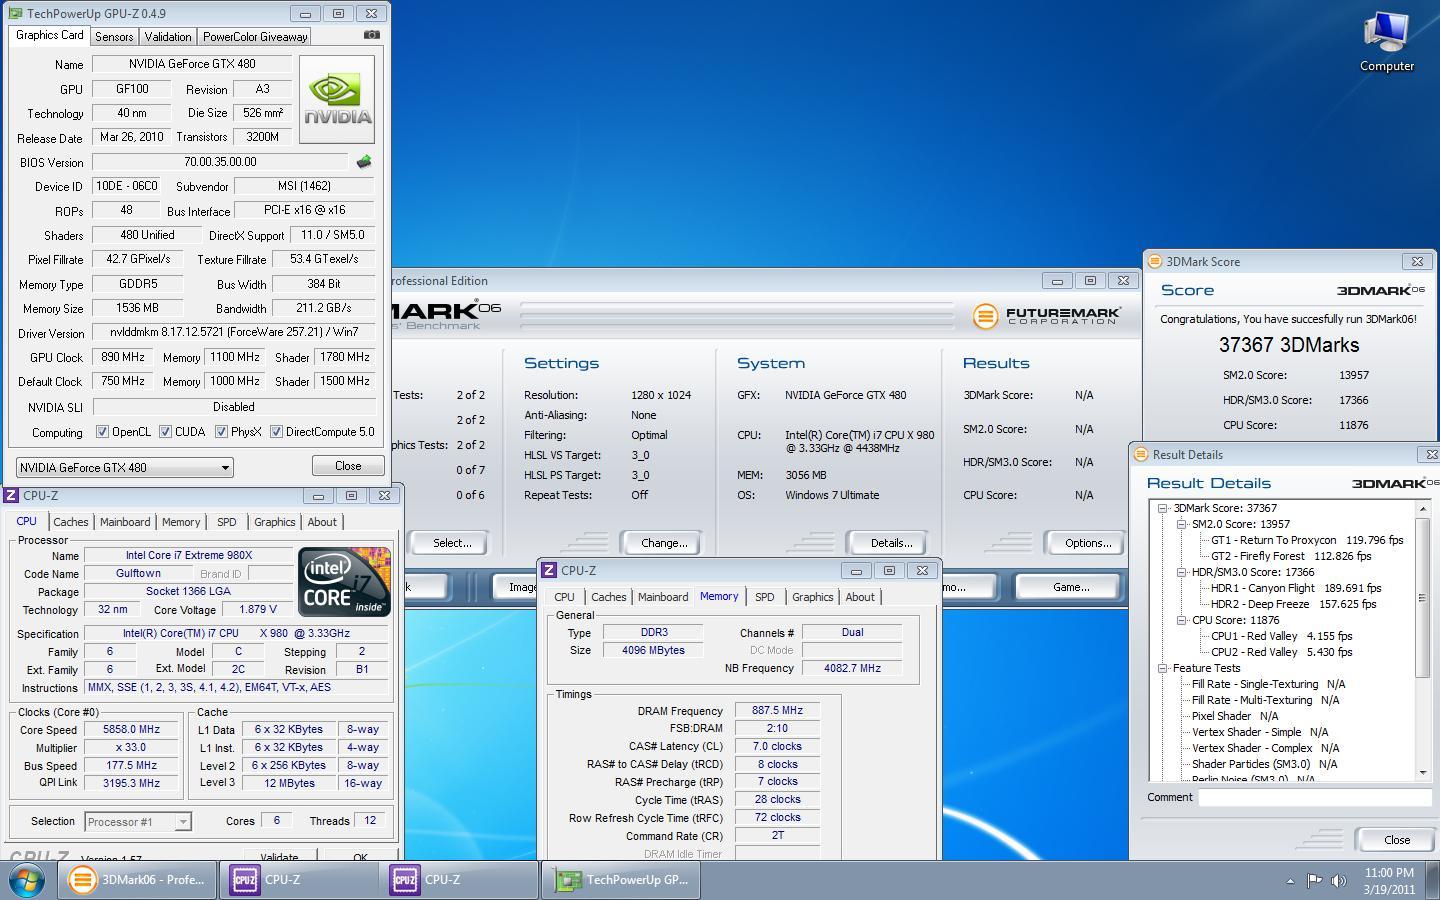This screenshot has height=900, width=1440.
Task: Click the system Details... button
Action: 891,543
